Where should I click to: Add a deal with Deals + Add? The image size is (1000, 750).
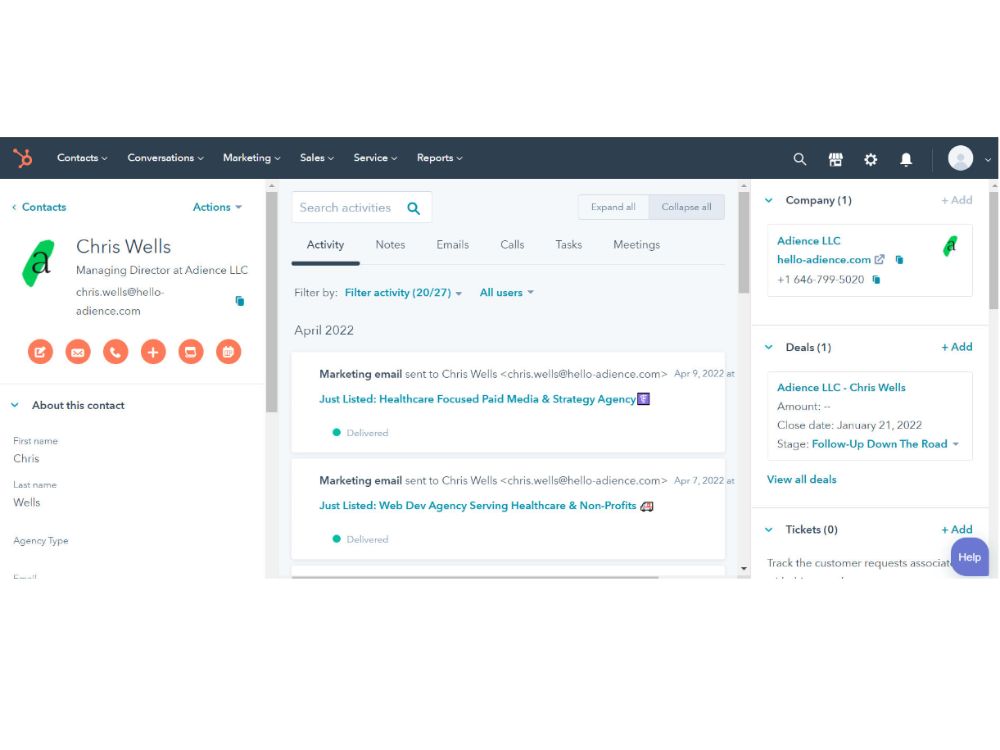click(x=957, y=347)
